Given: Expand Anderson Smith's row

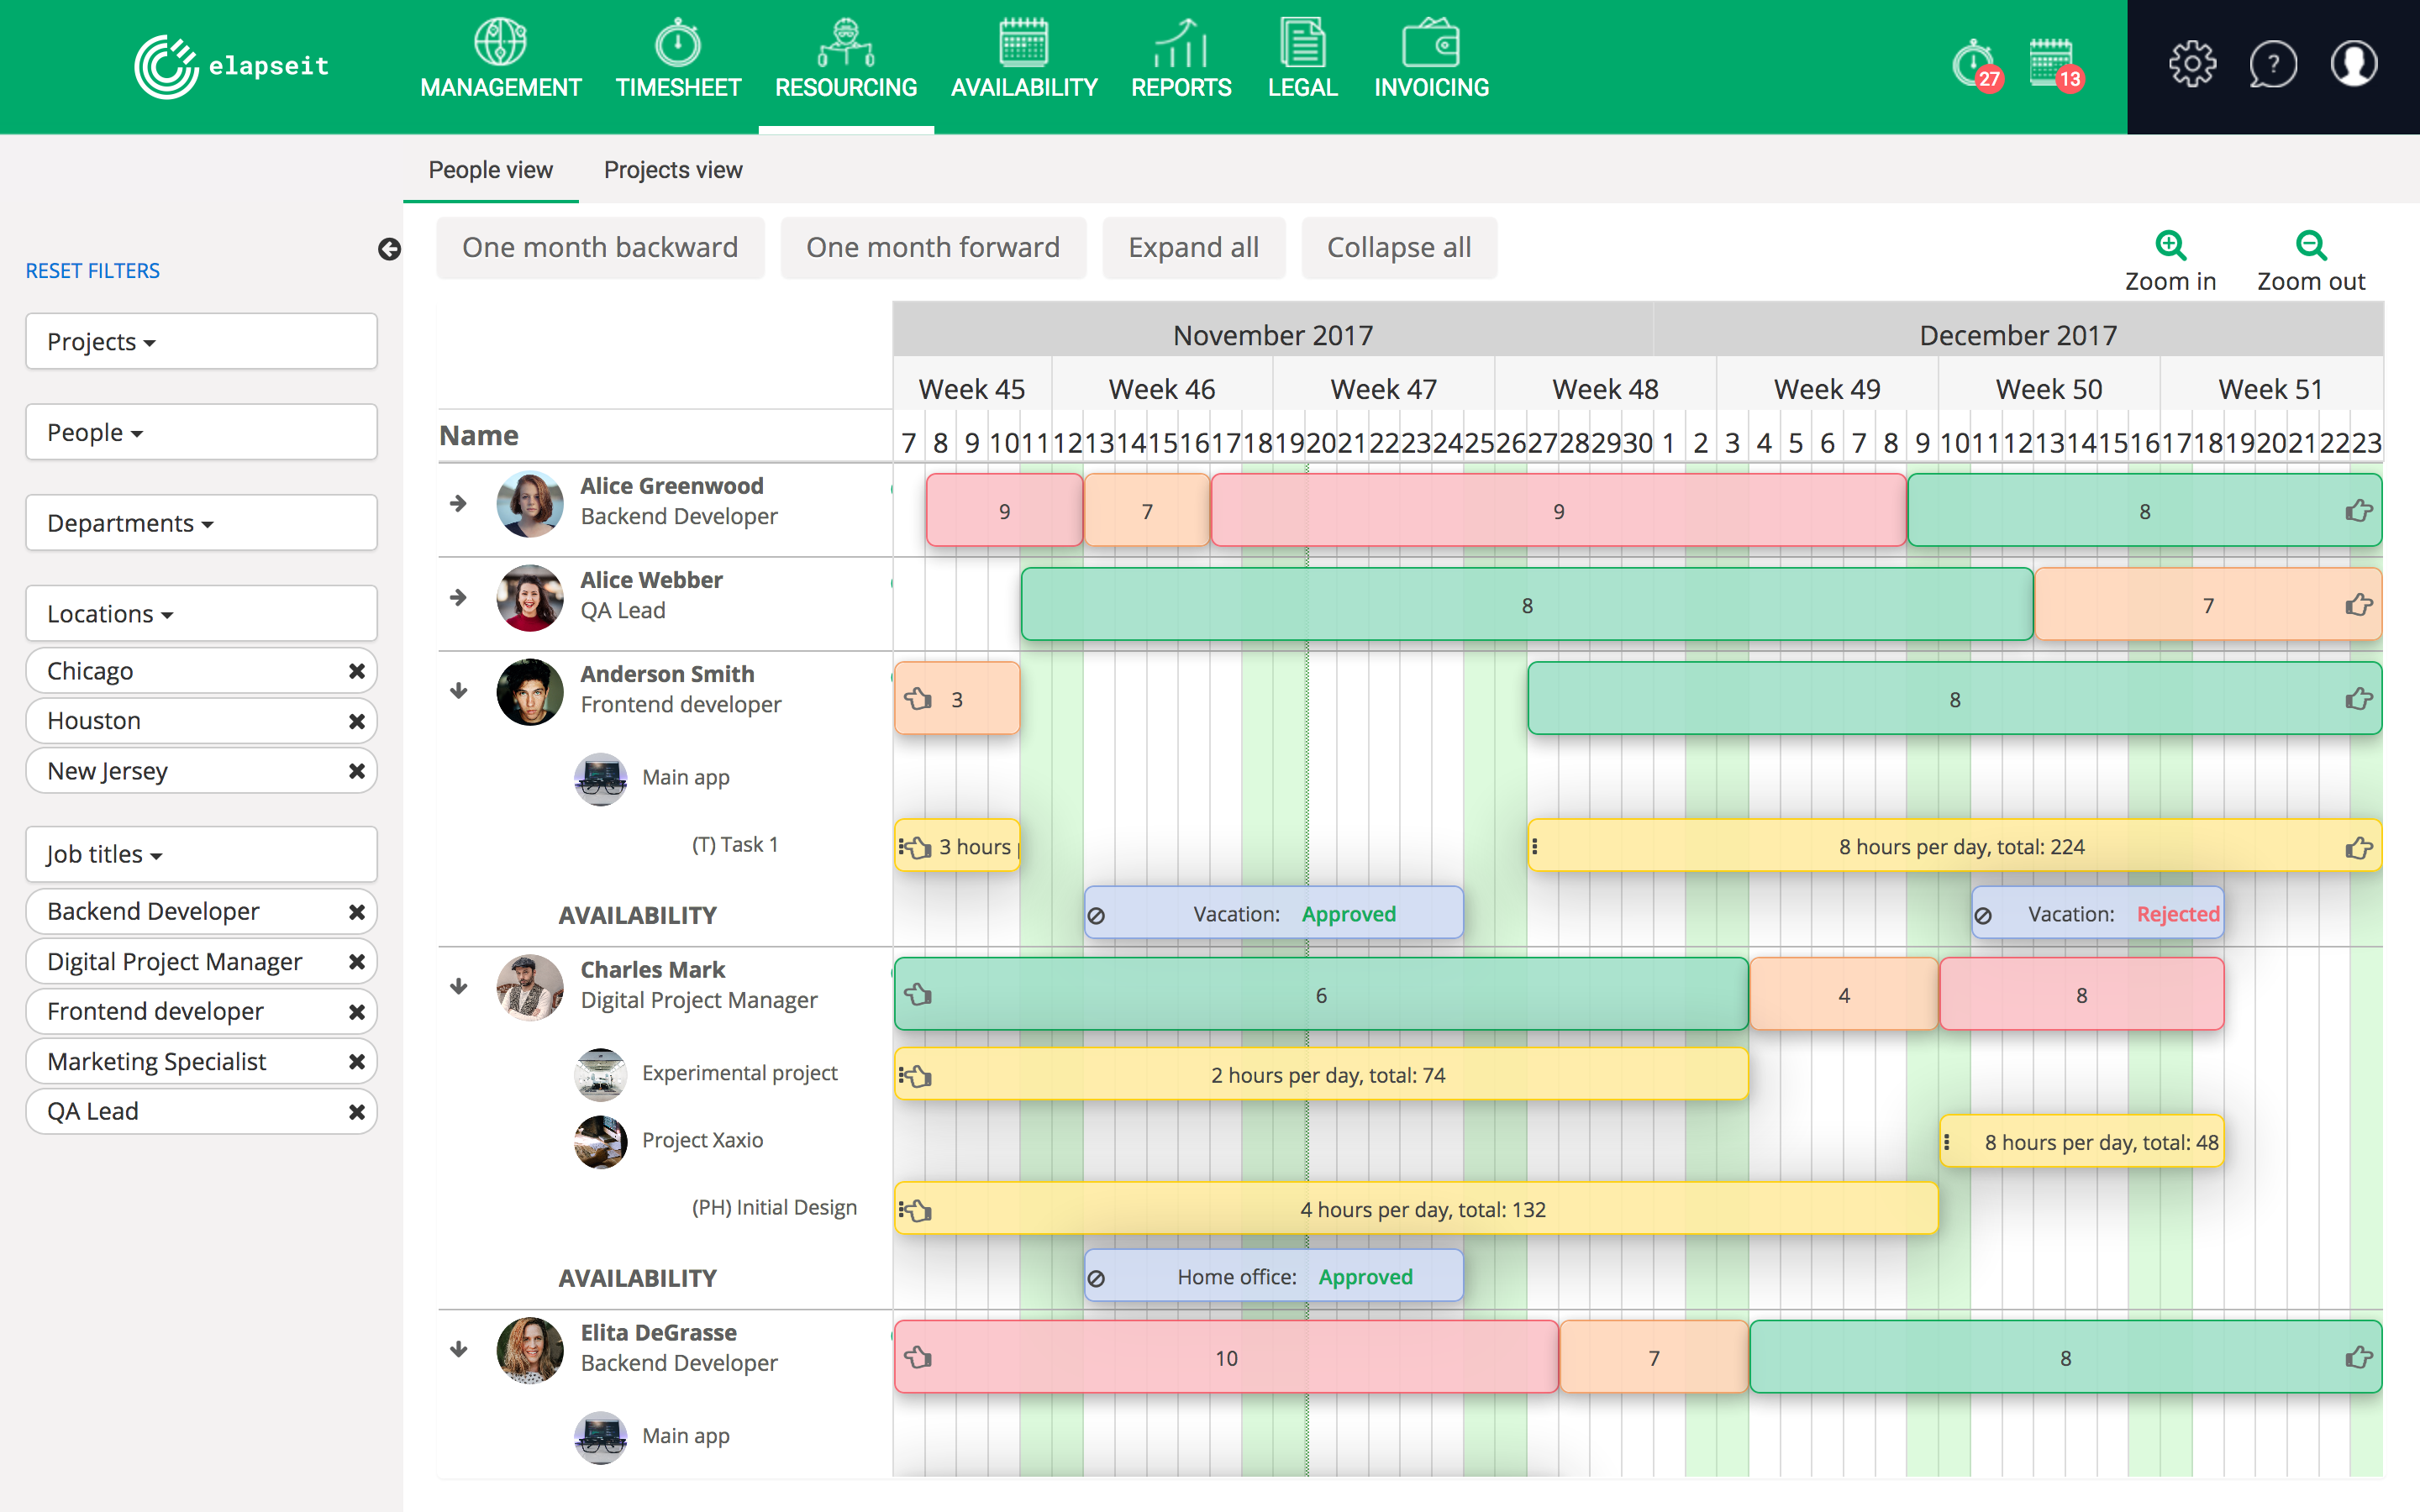Looking at the screenshot, I should point(456,688).
